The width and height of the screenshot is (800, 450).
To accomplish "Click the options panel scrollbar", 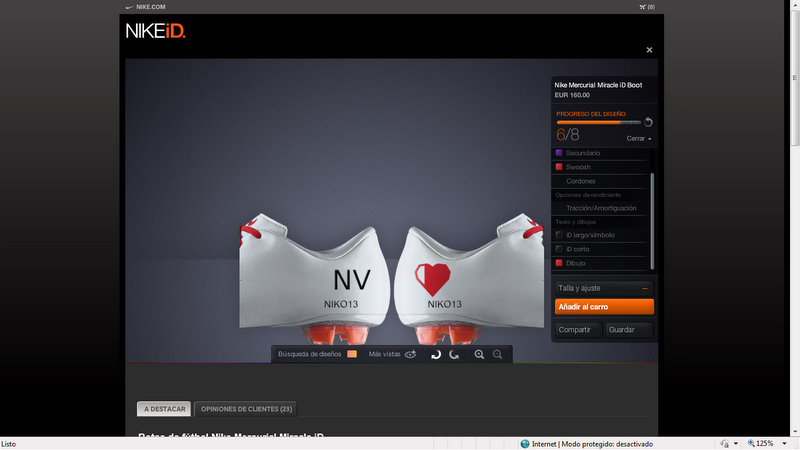I will coord(652,221).
